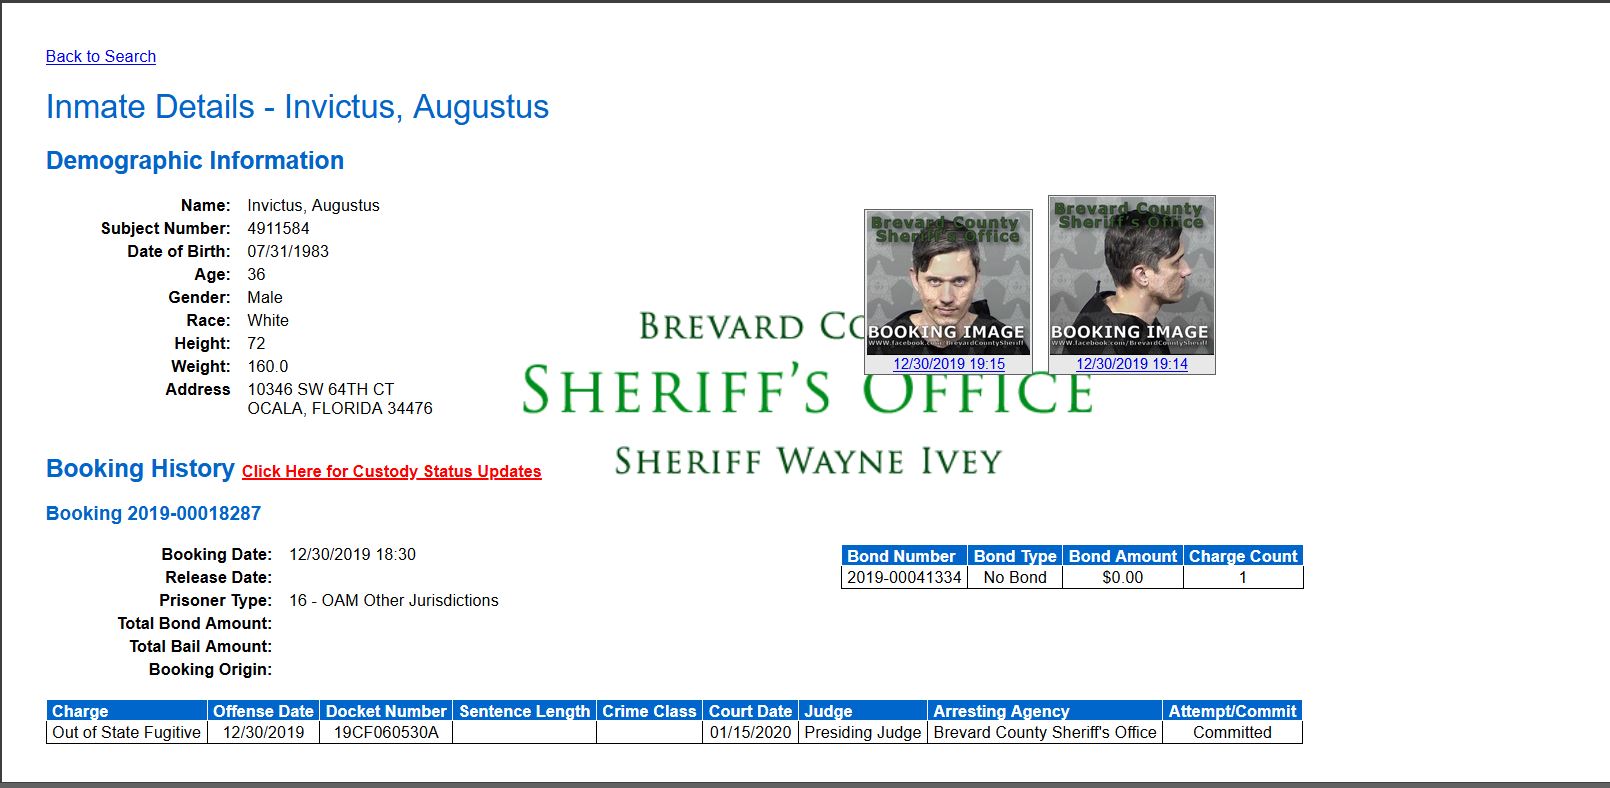
Task: Click the Gender value Male
Action: tap(265, 298)
